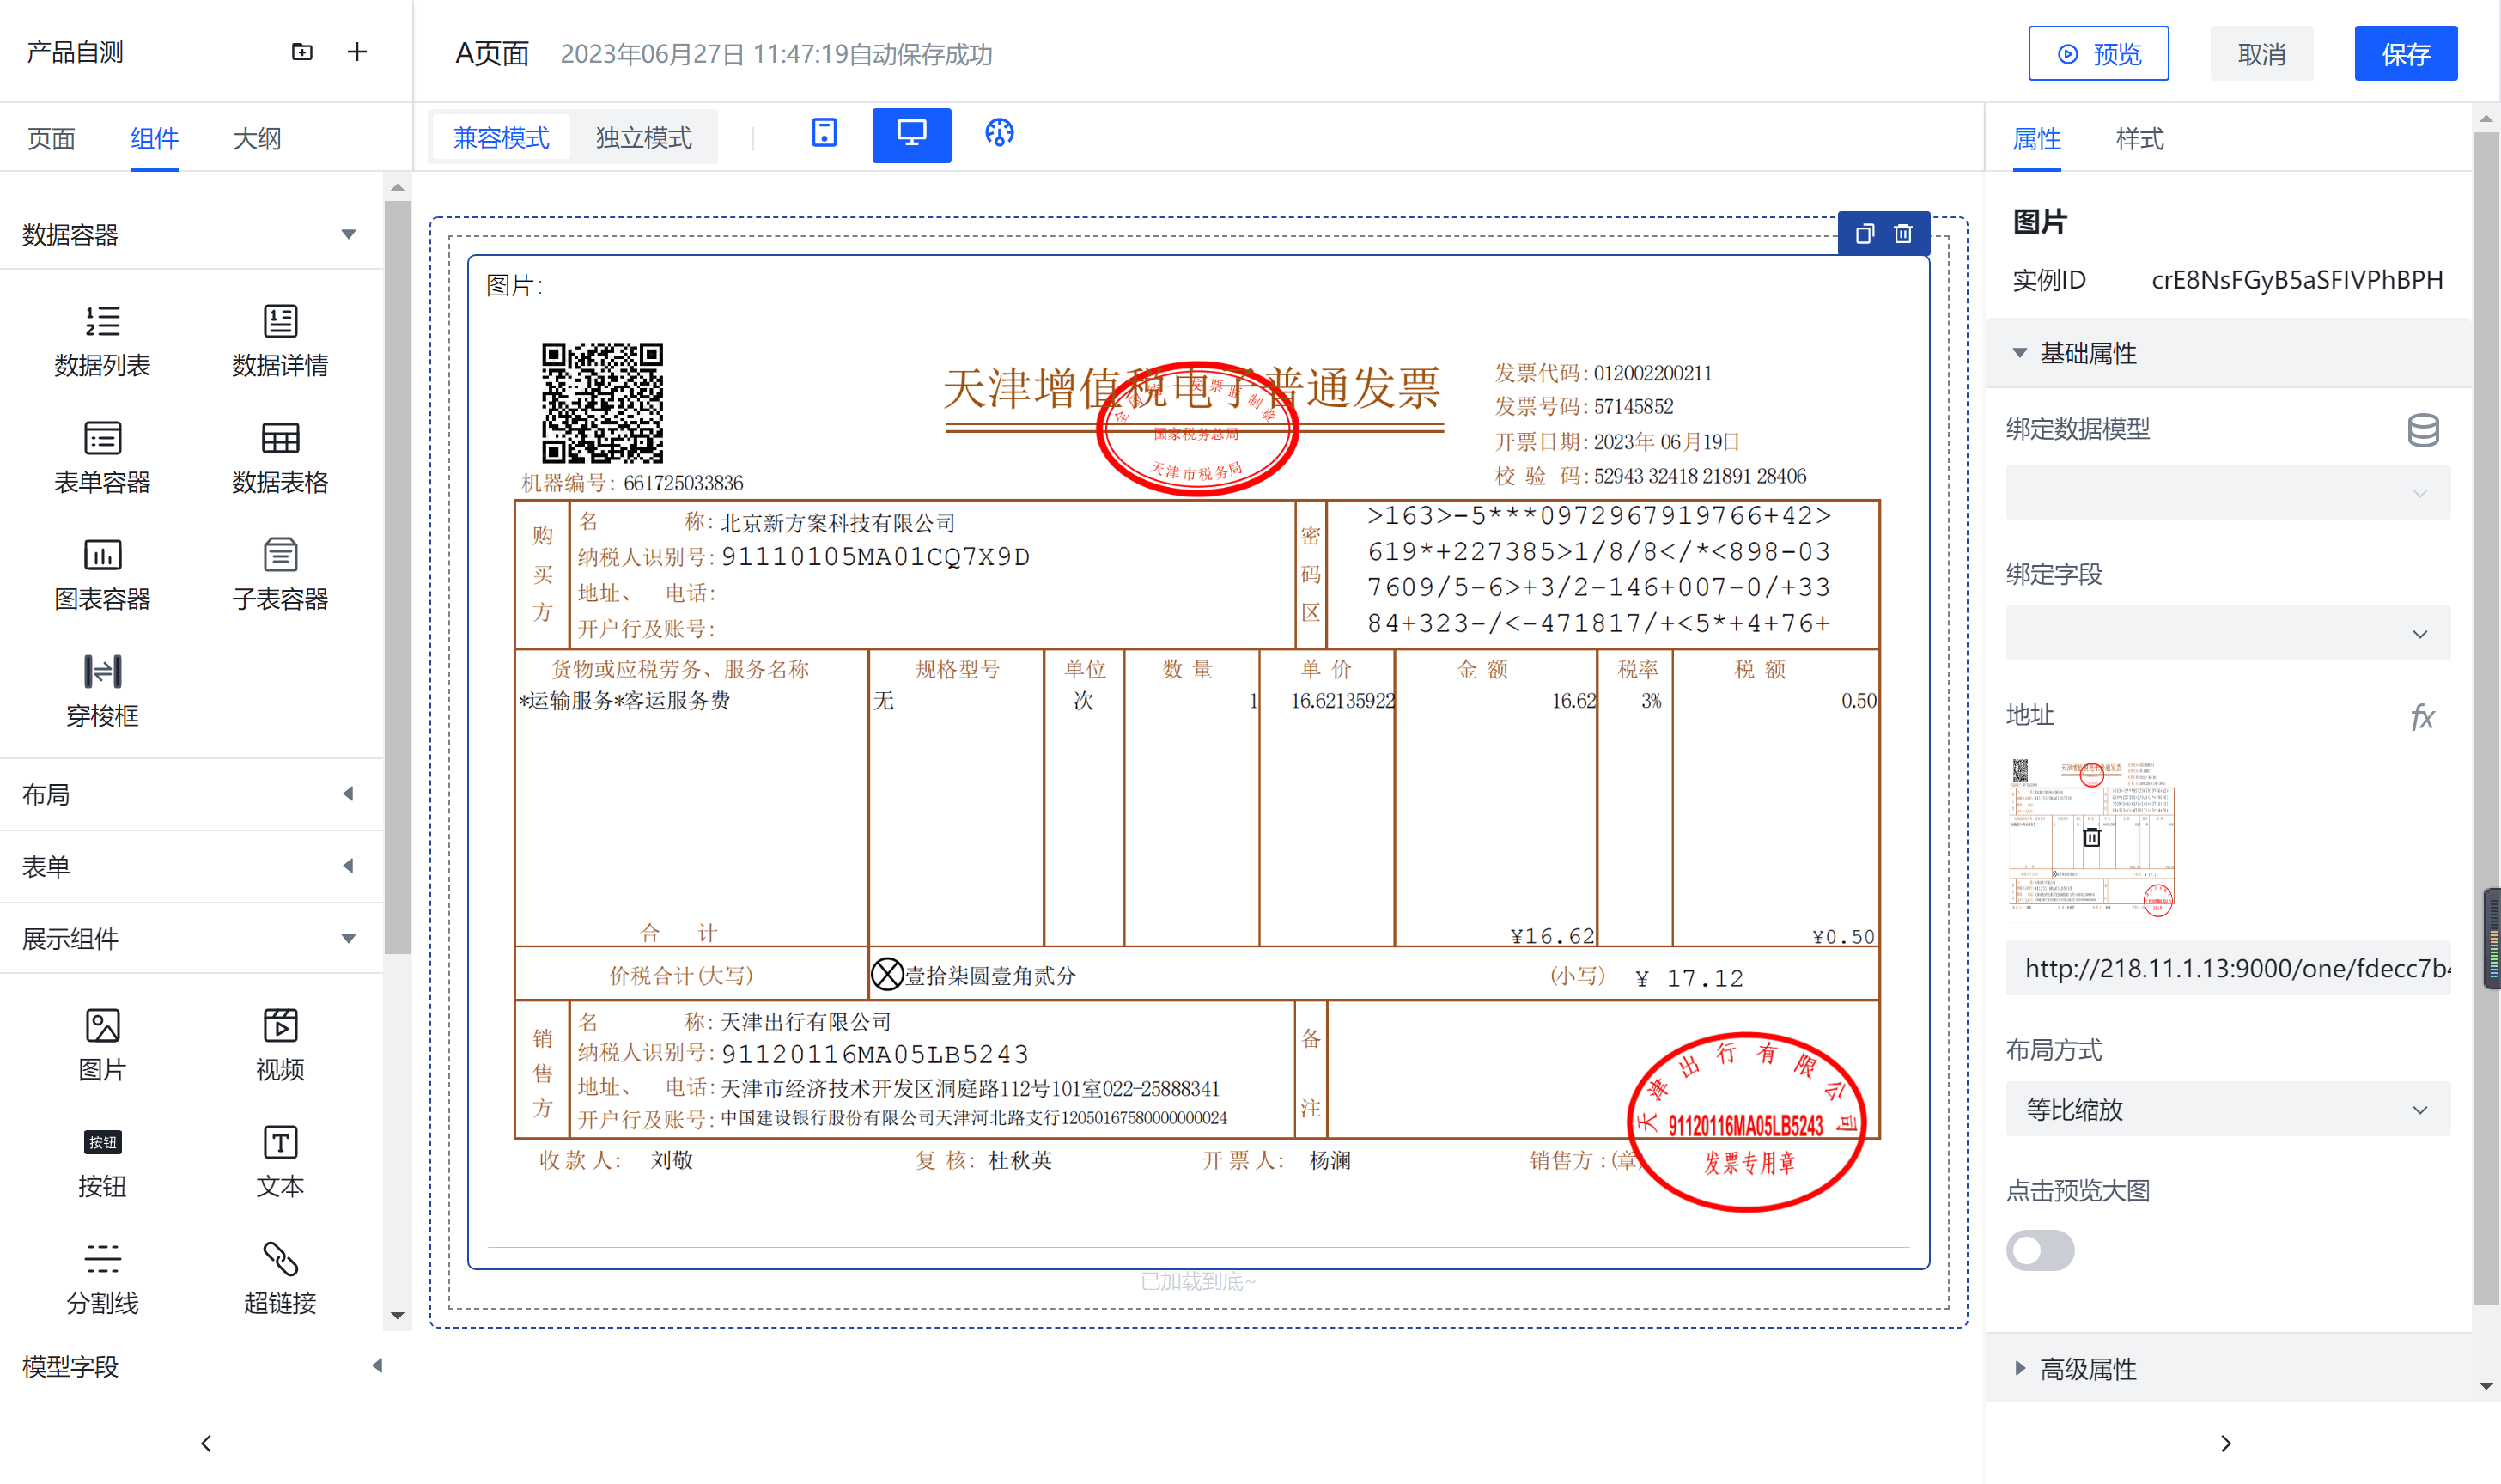Click the 取消 button

2261,53
